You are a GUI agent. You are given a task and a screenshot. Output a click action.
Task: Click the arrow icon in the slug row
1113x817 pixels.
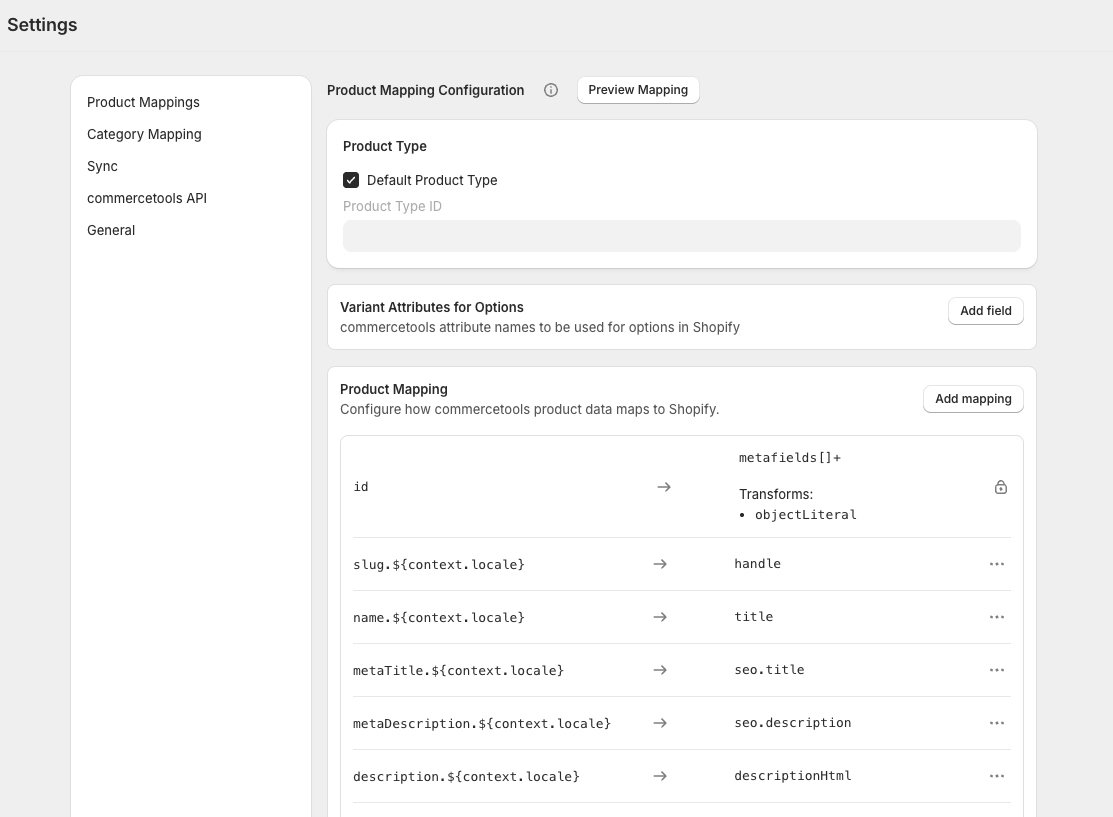pyautogui.click(x=660, y=564)
